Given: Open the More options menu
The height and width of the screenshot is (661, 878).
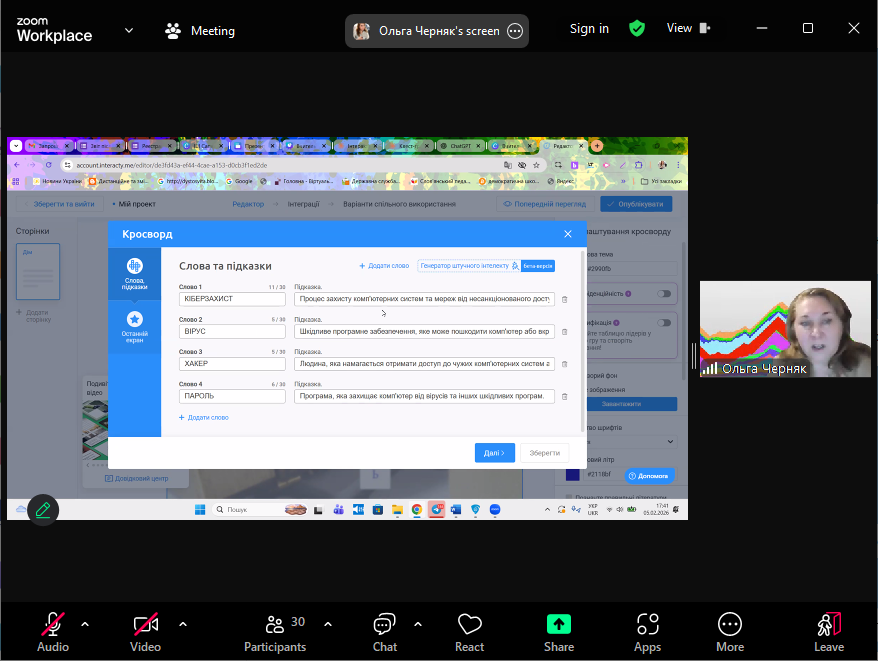Looking at the screenshot, I should coord(730,632).
